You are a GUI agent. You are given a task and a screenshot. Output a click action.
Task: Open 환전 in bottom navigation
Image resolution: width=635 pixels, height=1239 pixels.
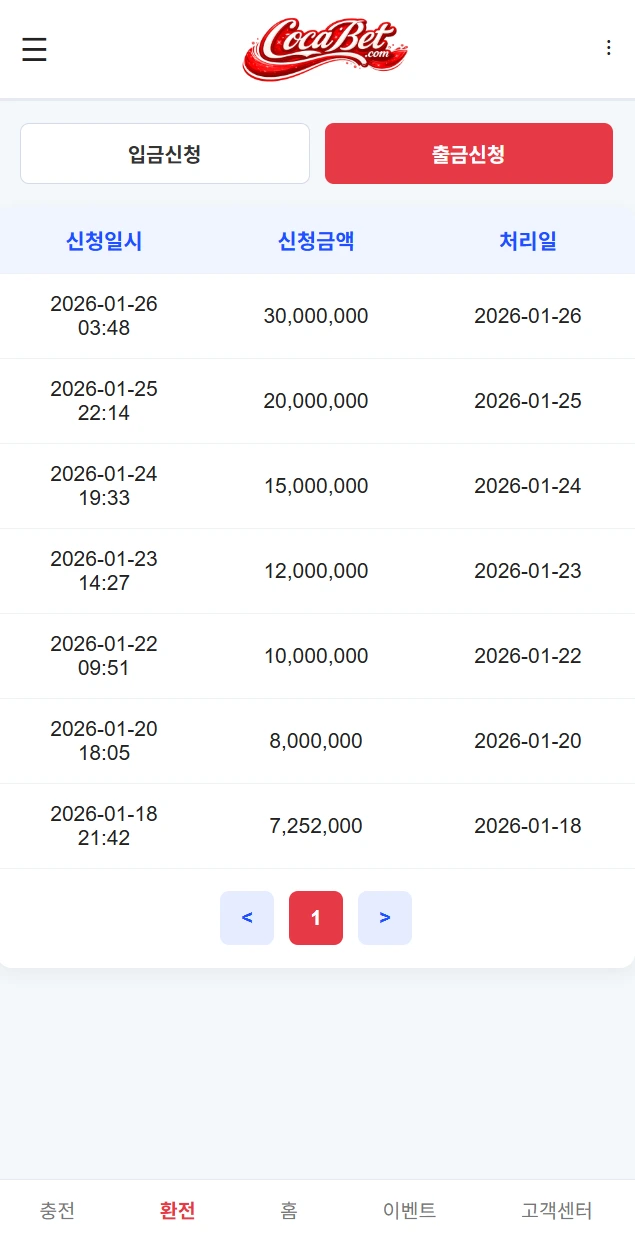point(177,1210)
